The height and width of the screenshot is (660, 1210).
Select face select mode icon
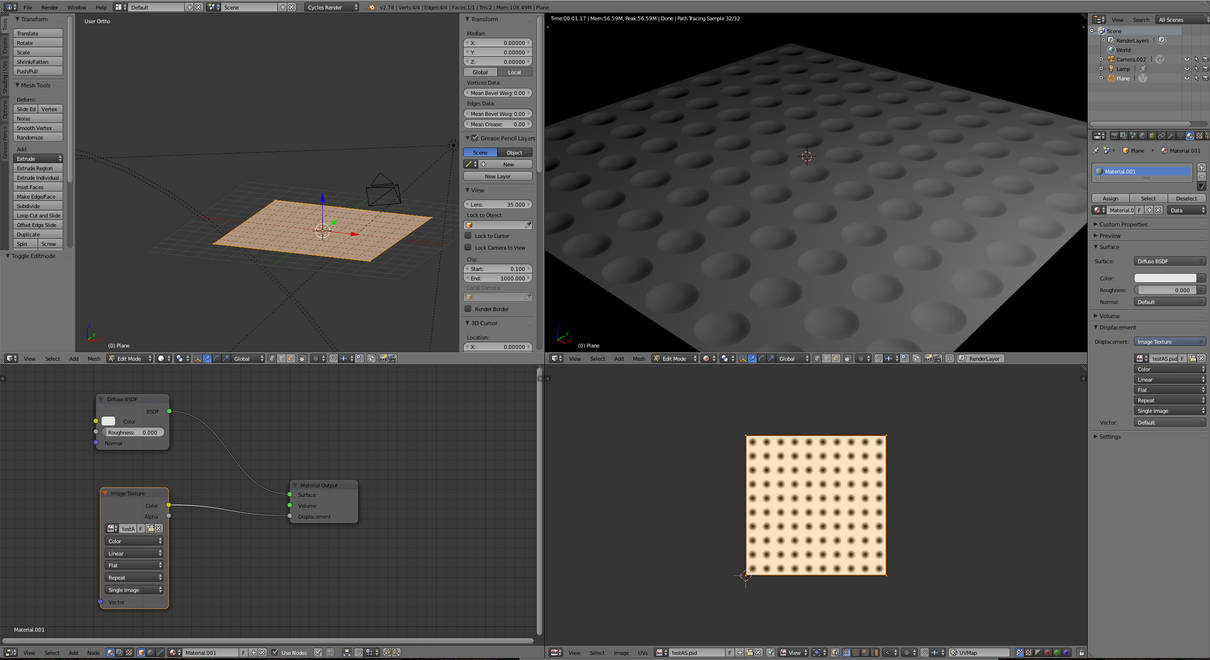tap(292, 358)
